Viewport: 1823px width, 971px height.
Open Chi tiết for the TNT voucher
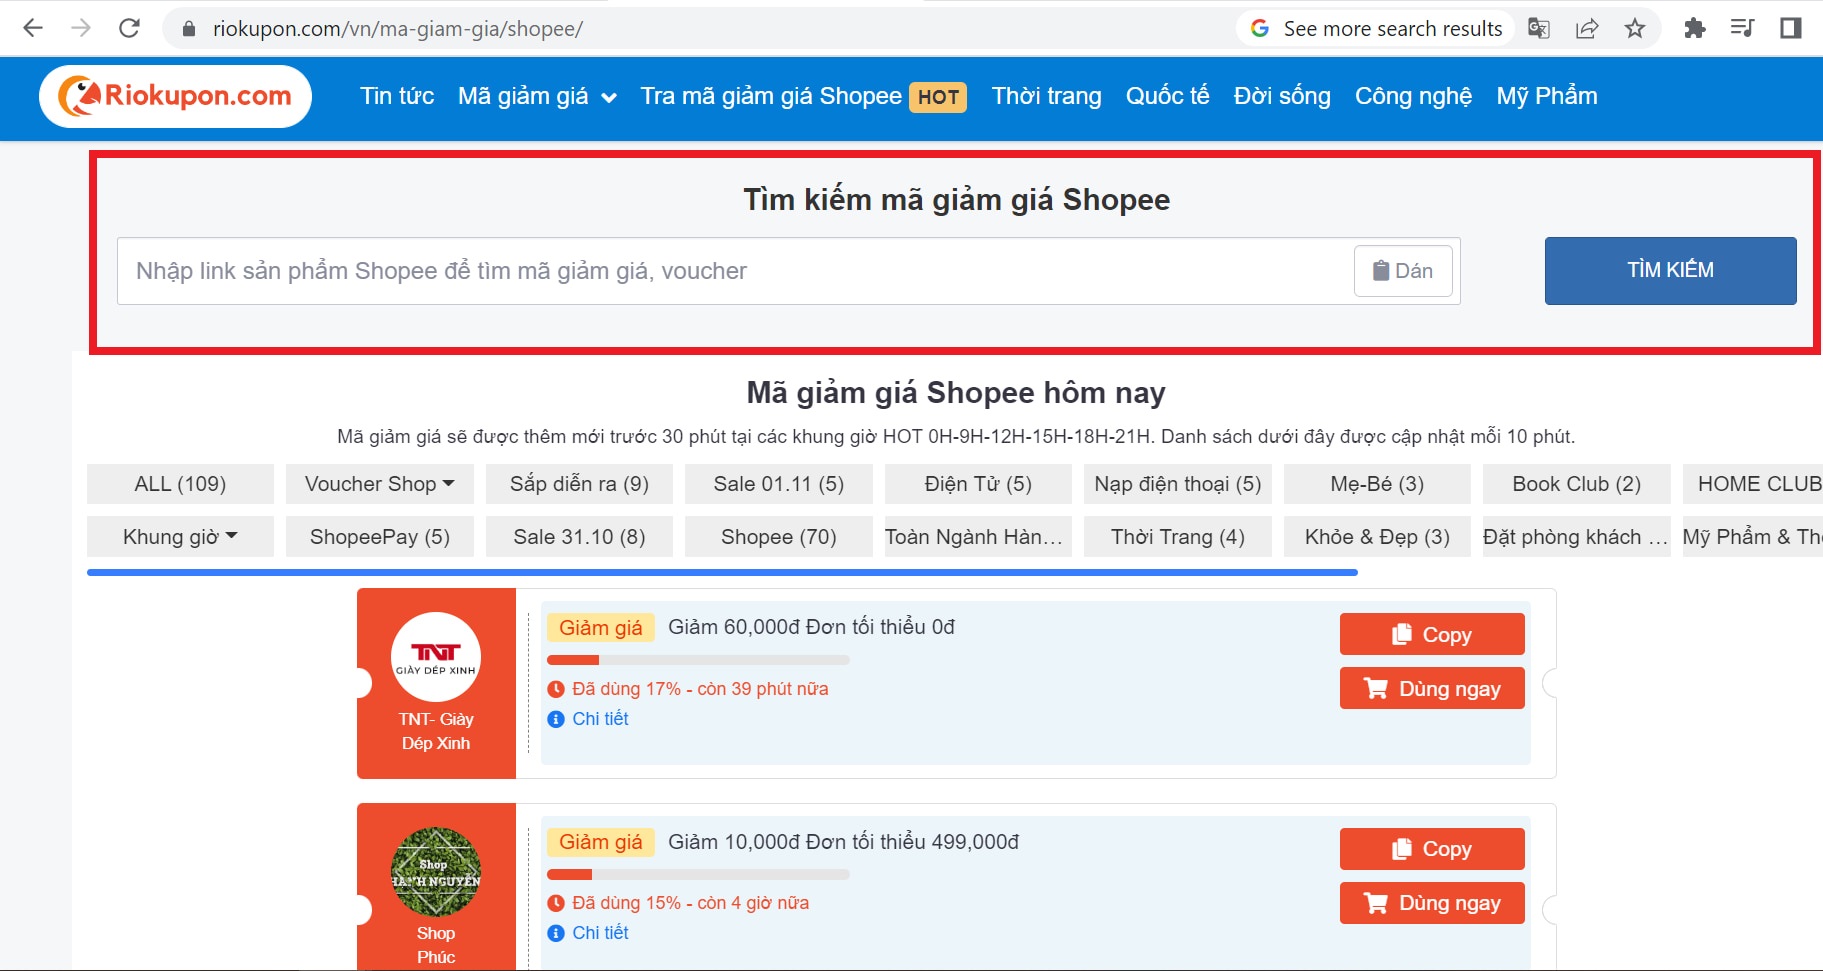(x=600, y=719)
